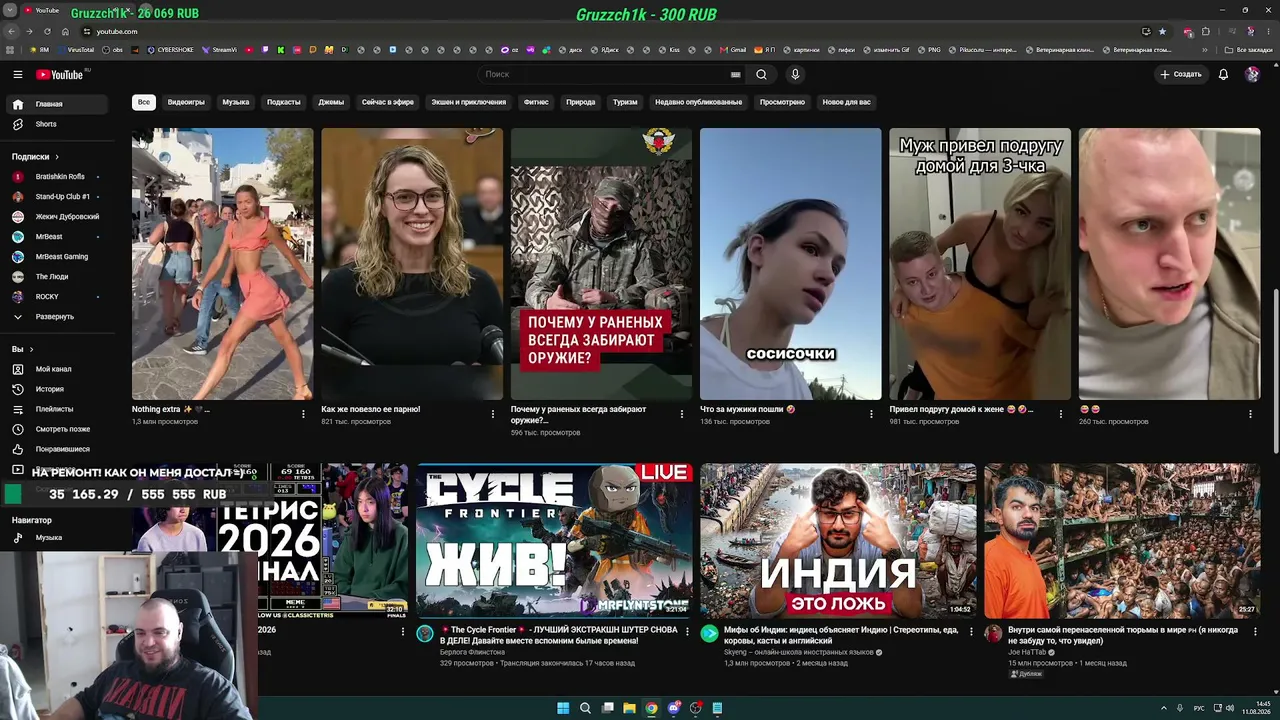Open options for 'Мифы об Индии' video
1280x720 pixels.
coord(971,632)
